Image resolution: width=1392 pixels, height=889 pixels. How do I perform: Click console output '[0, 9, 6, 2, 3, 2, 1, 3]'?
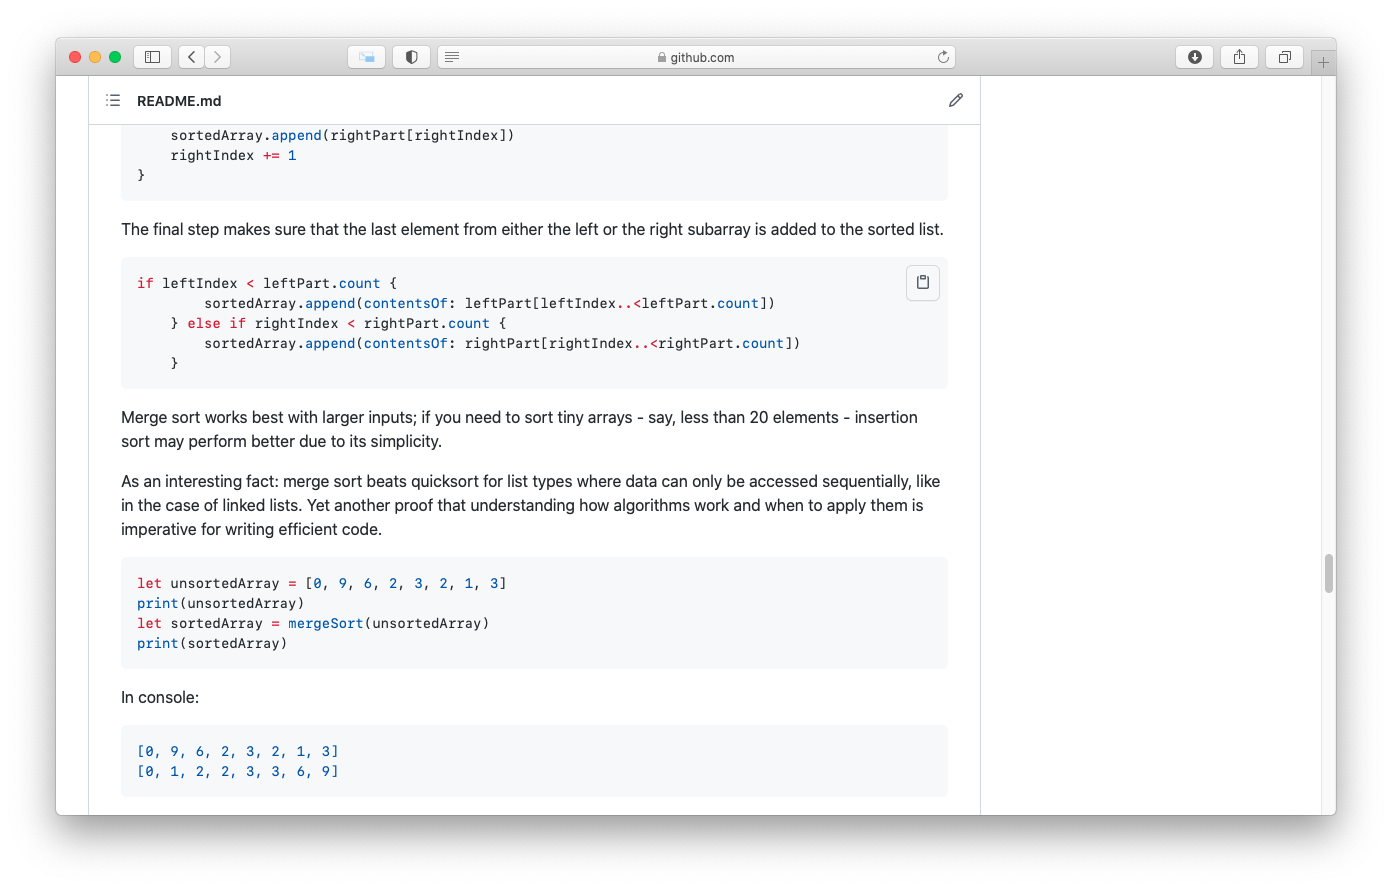[238, 751]
